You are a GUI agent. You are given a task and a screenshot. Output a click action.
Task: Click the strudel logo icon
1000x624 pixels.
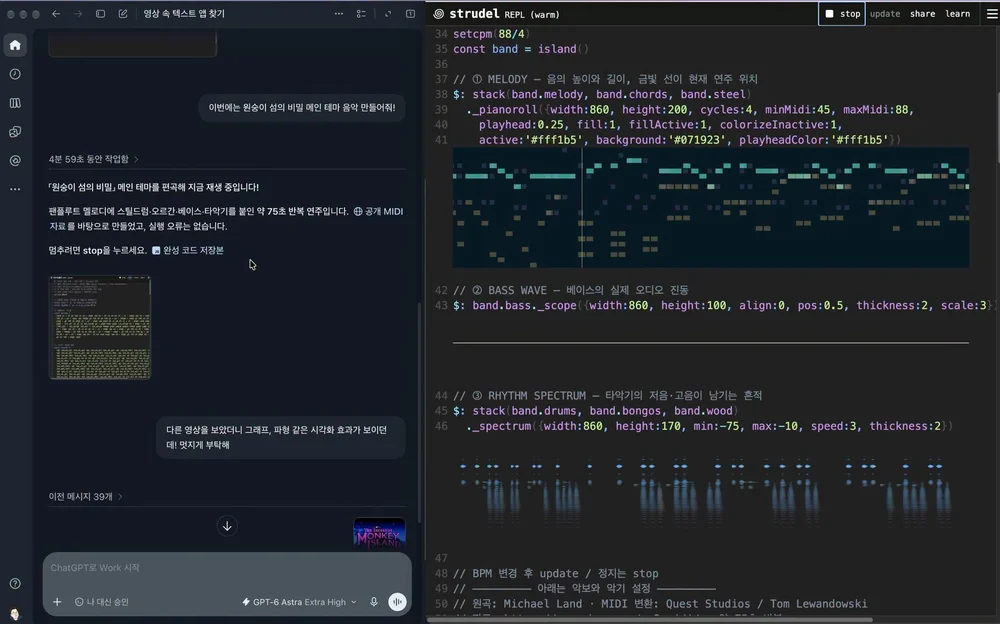(439, 13)
